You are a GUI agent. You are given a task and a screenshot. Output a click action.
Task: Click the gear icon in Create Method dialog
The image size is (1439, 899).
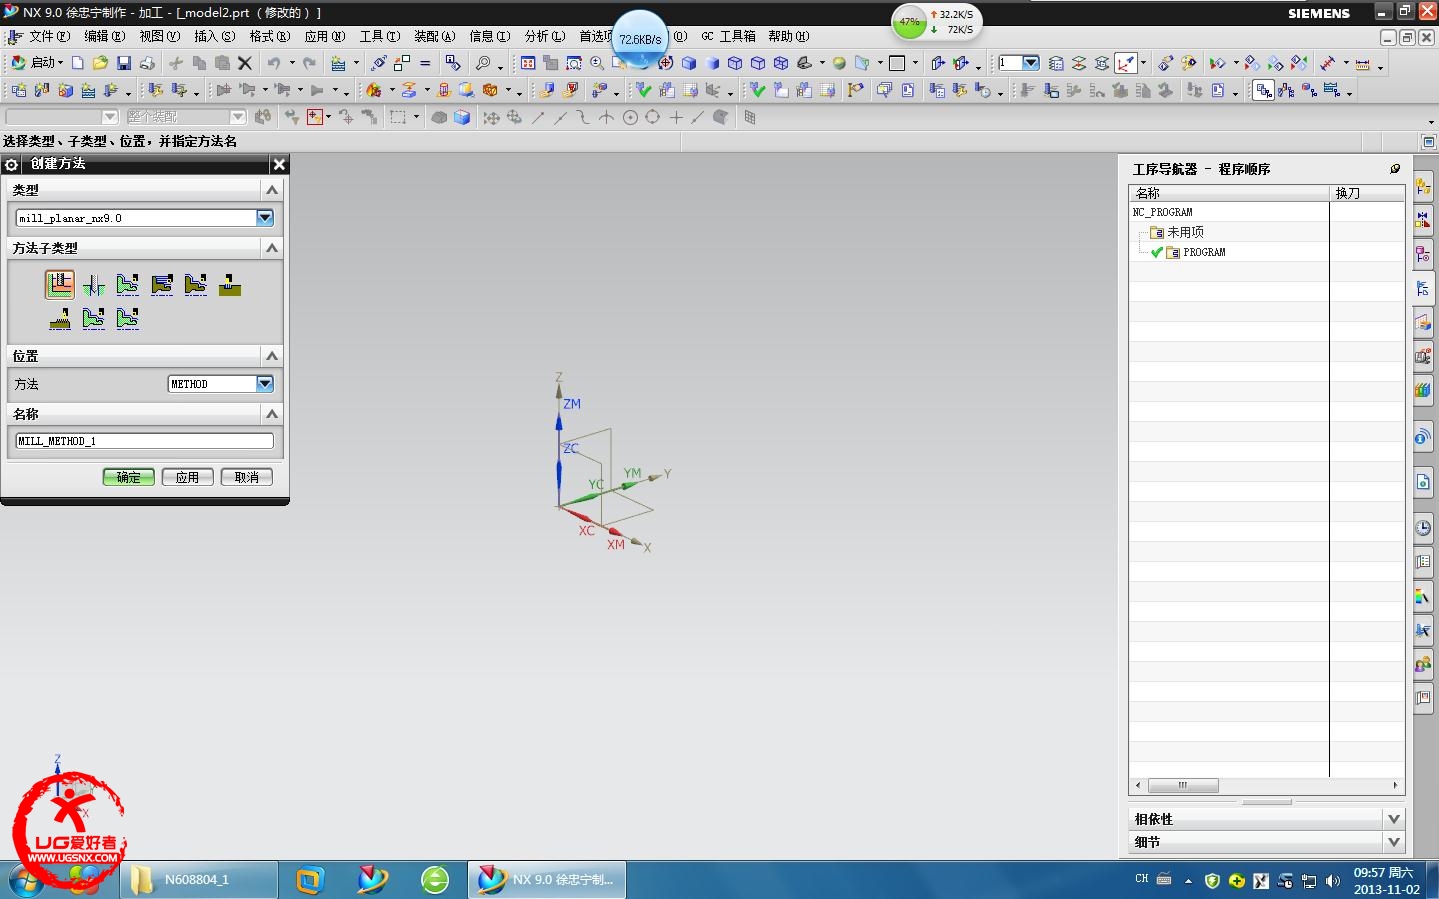coord(12,164)
